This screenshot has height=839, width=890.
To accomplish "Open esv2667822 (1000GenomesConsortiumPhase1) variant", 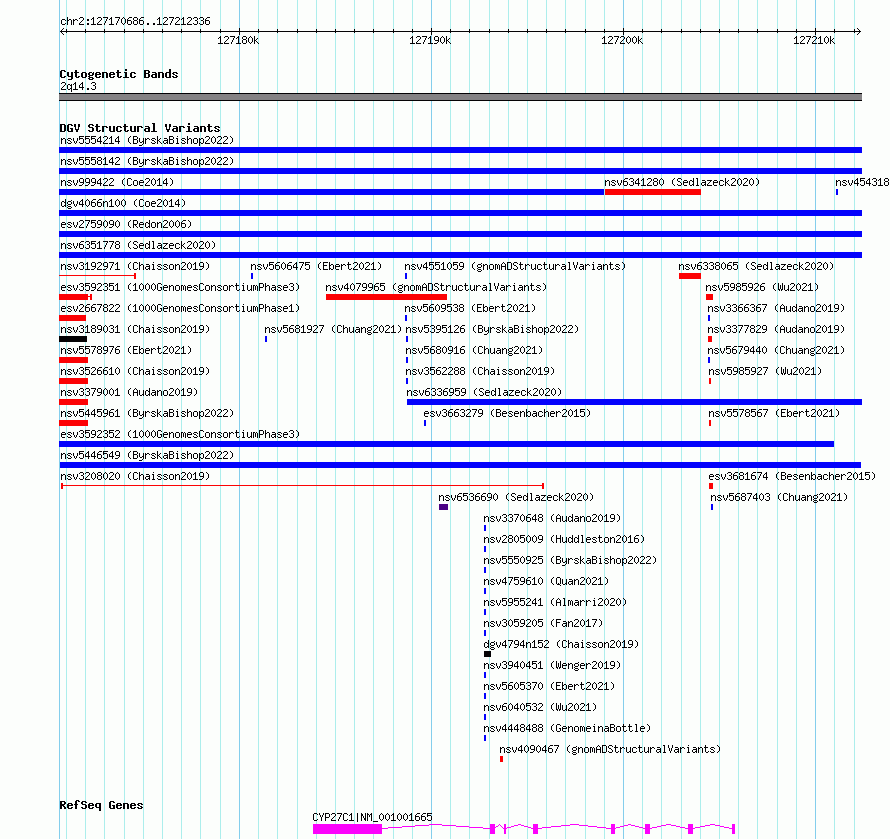I will click(x=180, y=308).
